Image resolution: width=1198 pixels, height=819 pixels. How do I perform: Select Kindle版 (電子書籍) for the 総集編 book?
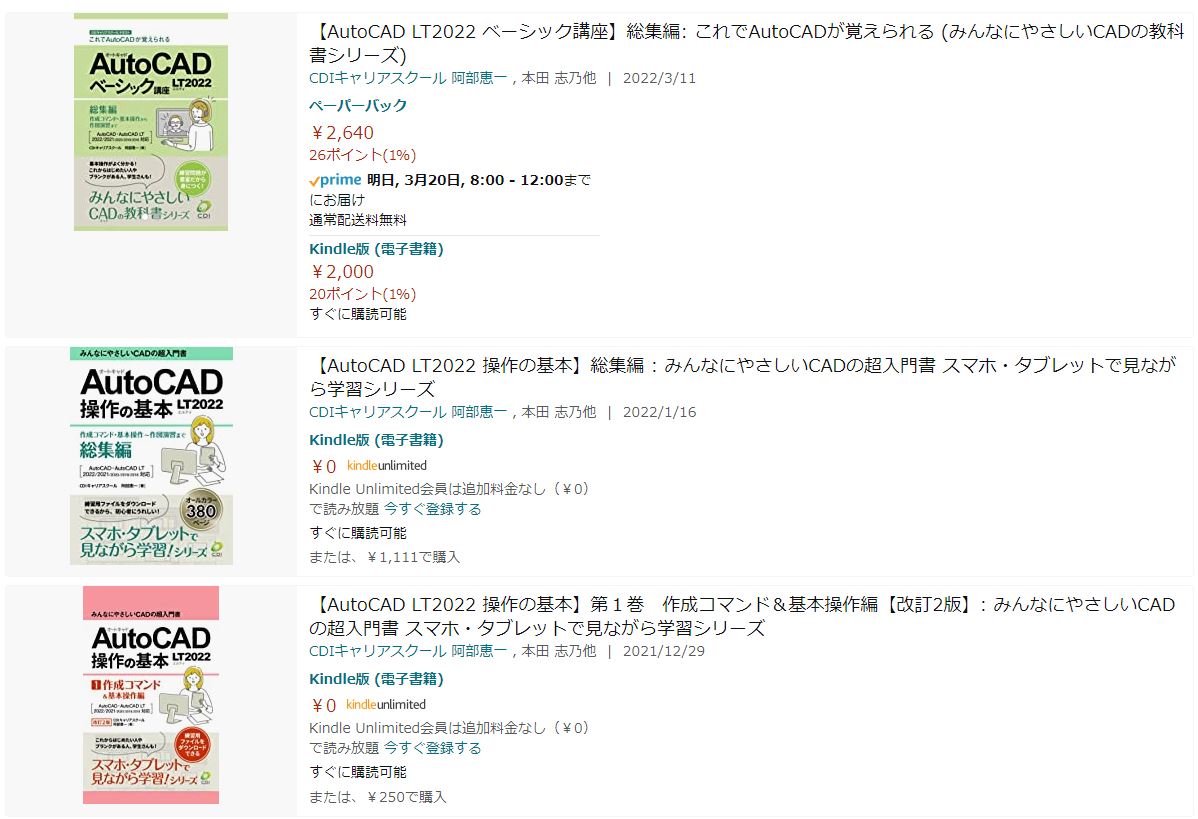tap(376, 439)
